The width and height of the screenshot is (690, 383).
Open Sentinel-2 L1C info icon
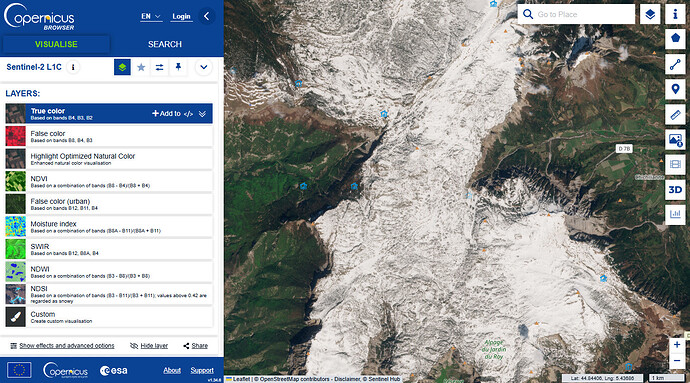point(73,67)
